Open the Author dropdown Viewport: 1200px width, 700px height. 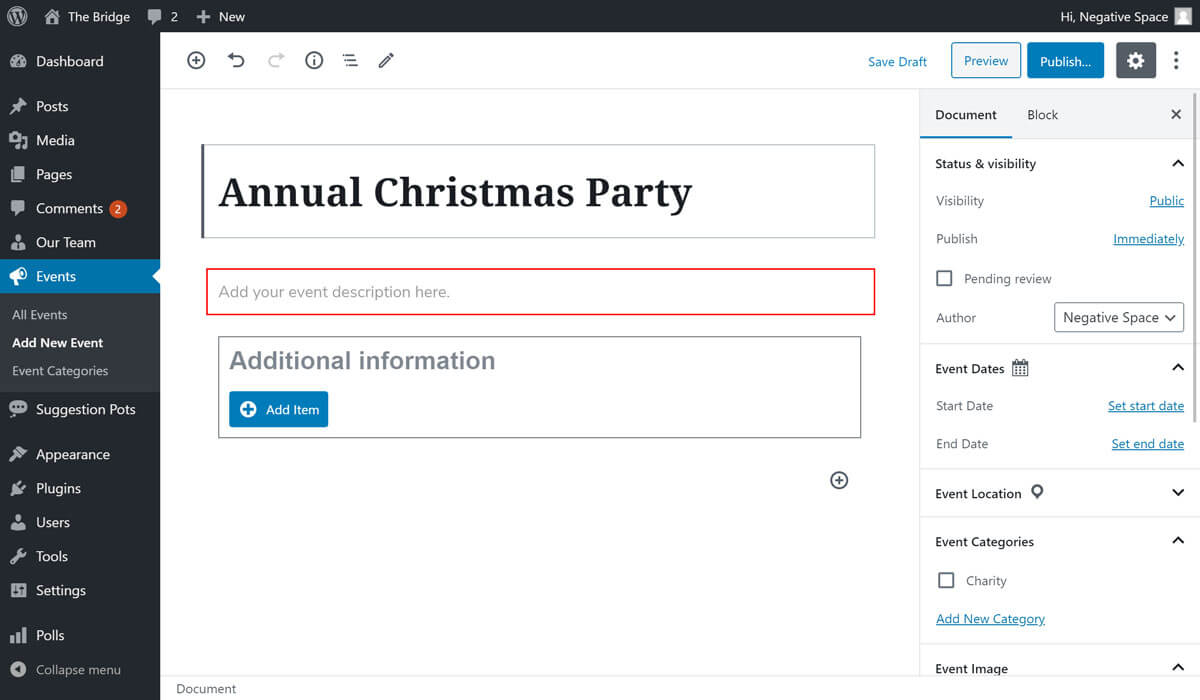pyautogui.click(x=1118, y=317)
